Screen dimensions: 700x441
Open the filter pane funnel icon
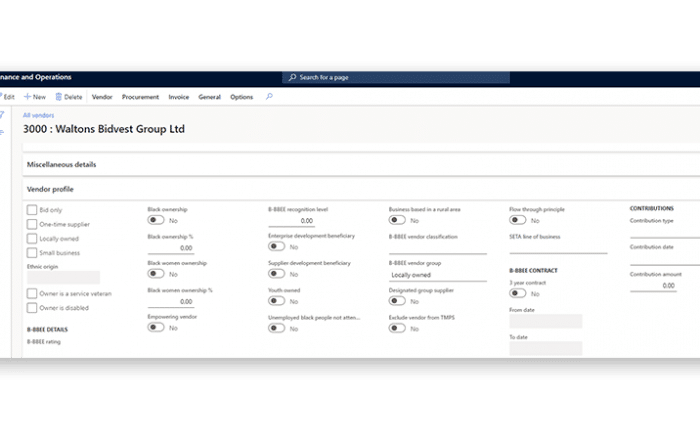pyautogui.click(x=3, y=116)
